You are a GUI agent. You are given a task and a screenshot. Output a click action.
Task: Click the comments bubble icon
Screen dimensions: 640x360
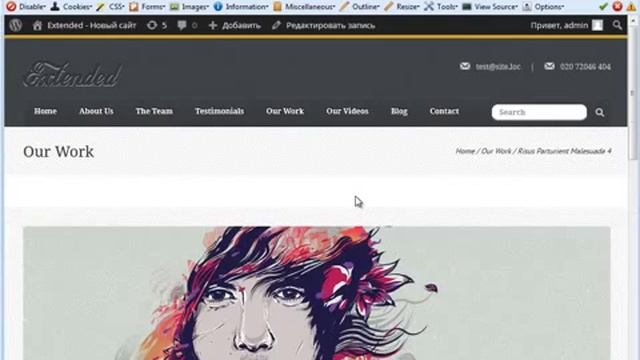(182, 25)
